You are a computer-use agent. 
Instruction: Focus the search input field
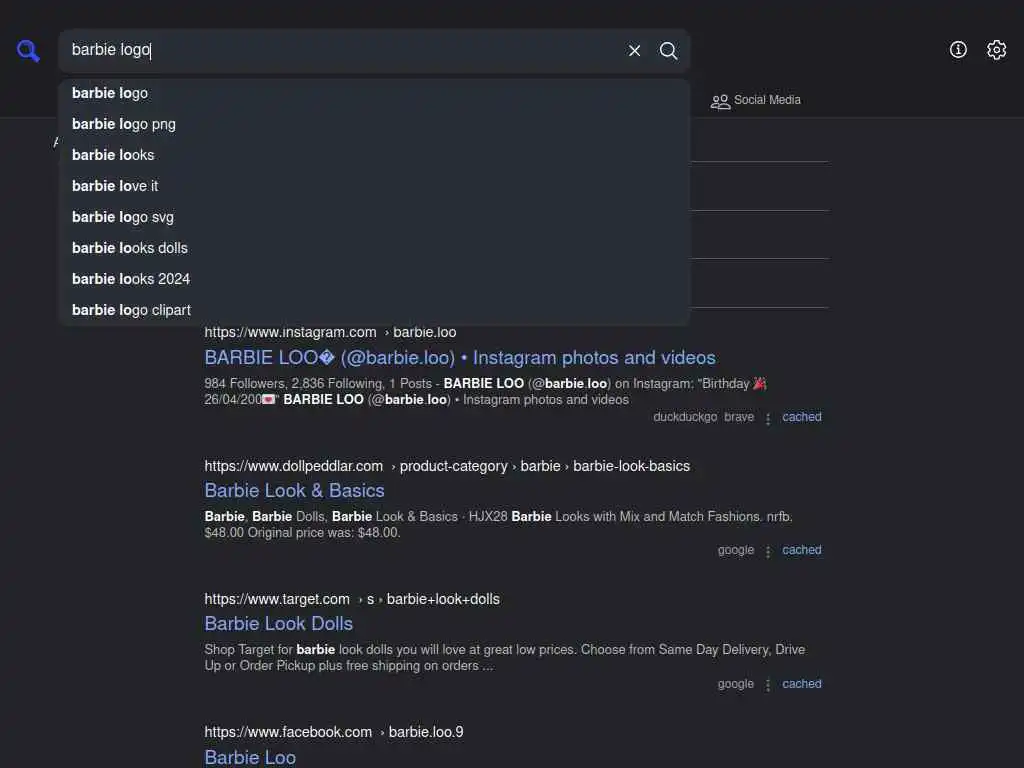(x=340, y=50)
